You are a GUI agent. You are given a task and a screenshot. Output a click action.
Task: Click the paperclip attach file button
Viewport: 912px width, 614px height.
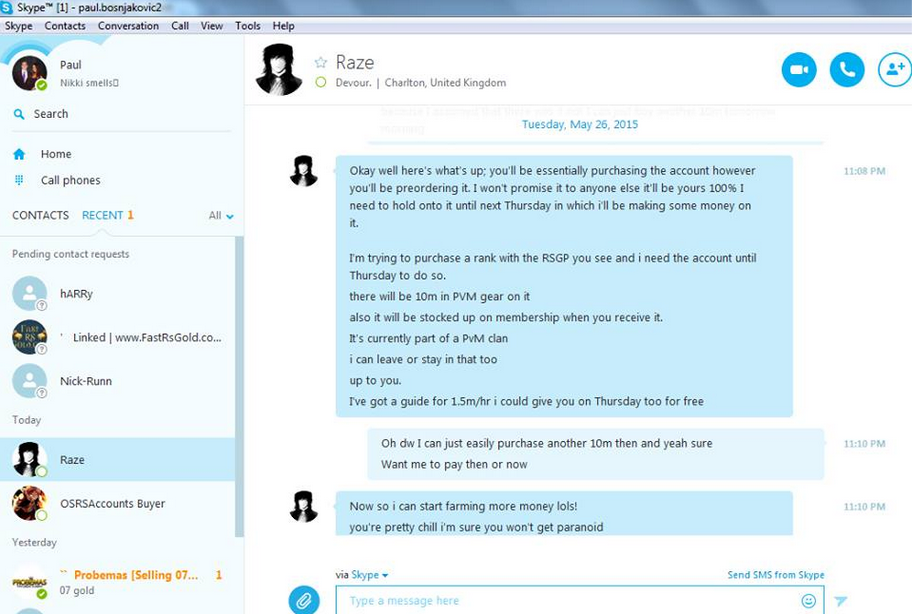[x=304, y=600]
